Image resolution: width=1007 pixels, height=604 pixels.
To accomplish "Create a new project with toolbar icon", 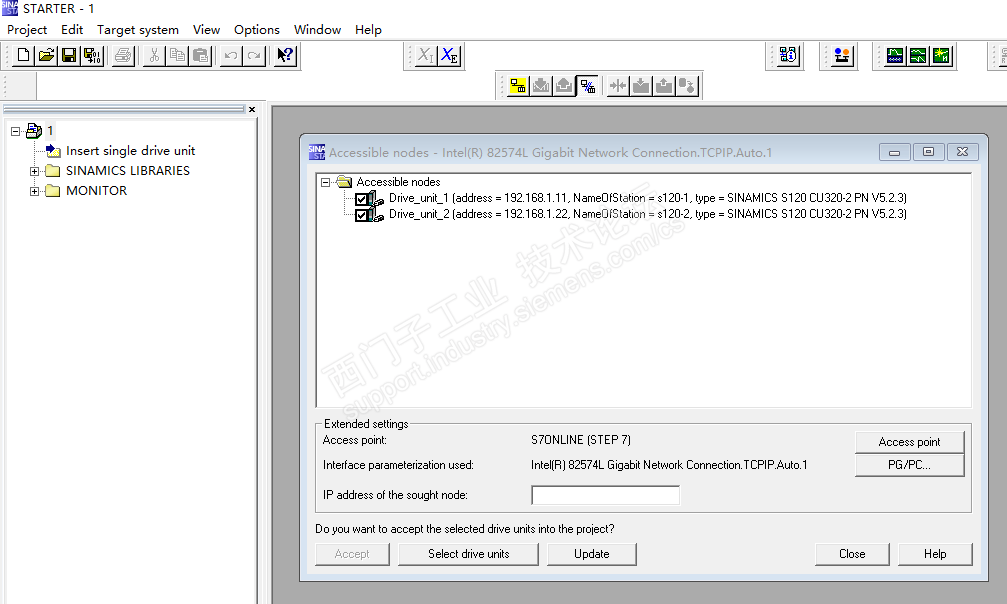I will point(23,55).
